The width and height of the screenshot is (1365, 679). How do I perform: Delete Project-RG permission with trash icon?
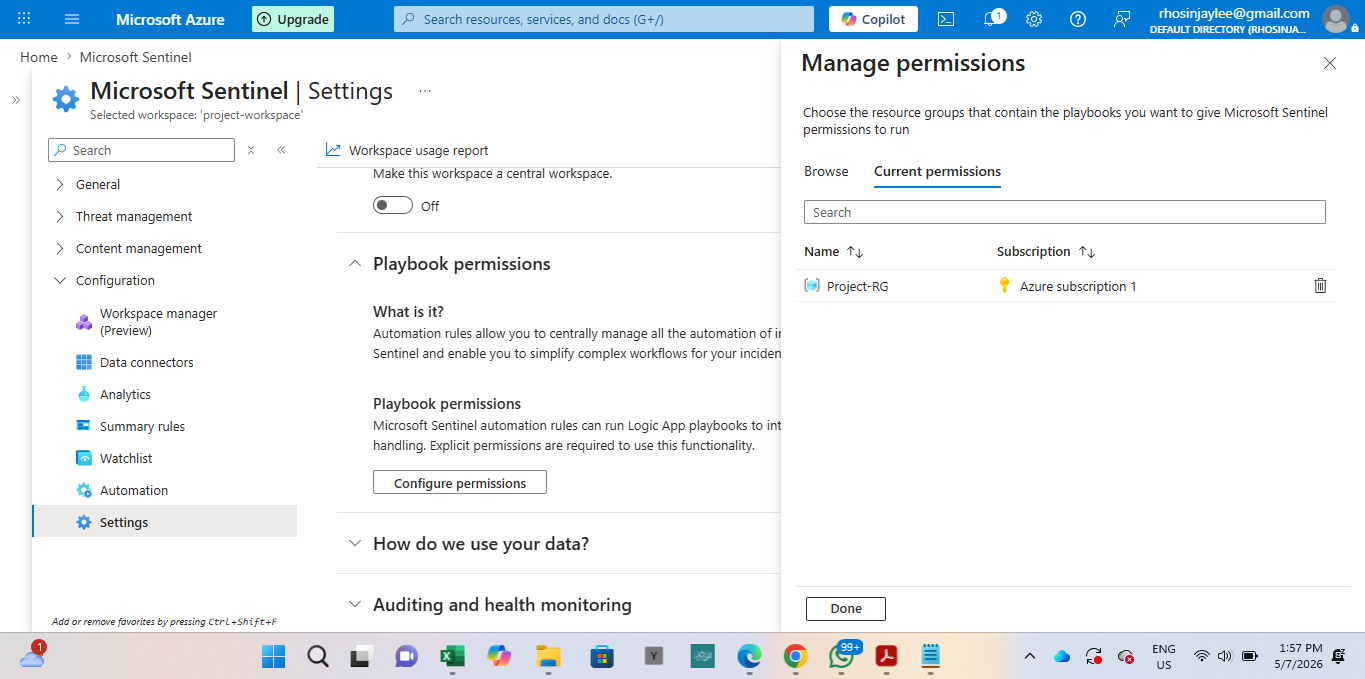coord(1320,286)
